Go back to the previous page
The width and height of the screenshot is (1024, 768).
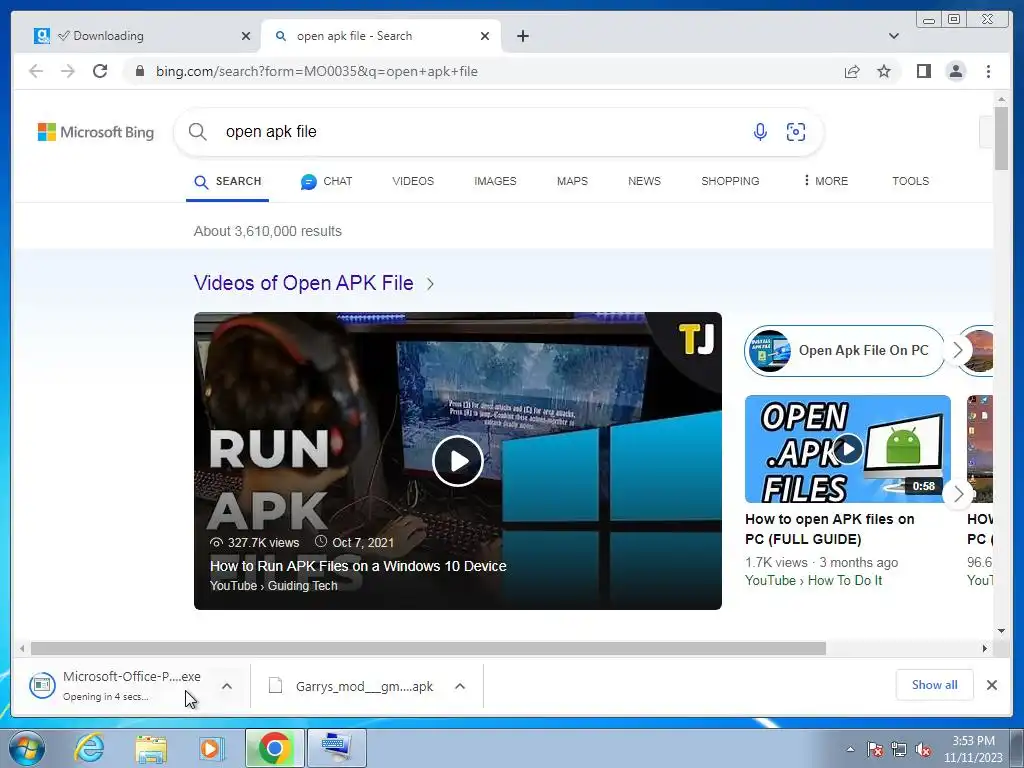click(36, 71)
